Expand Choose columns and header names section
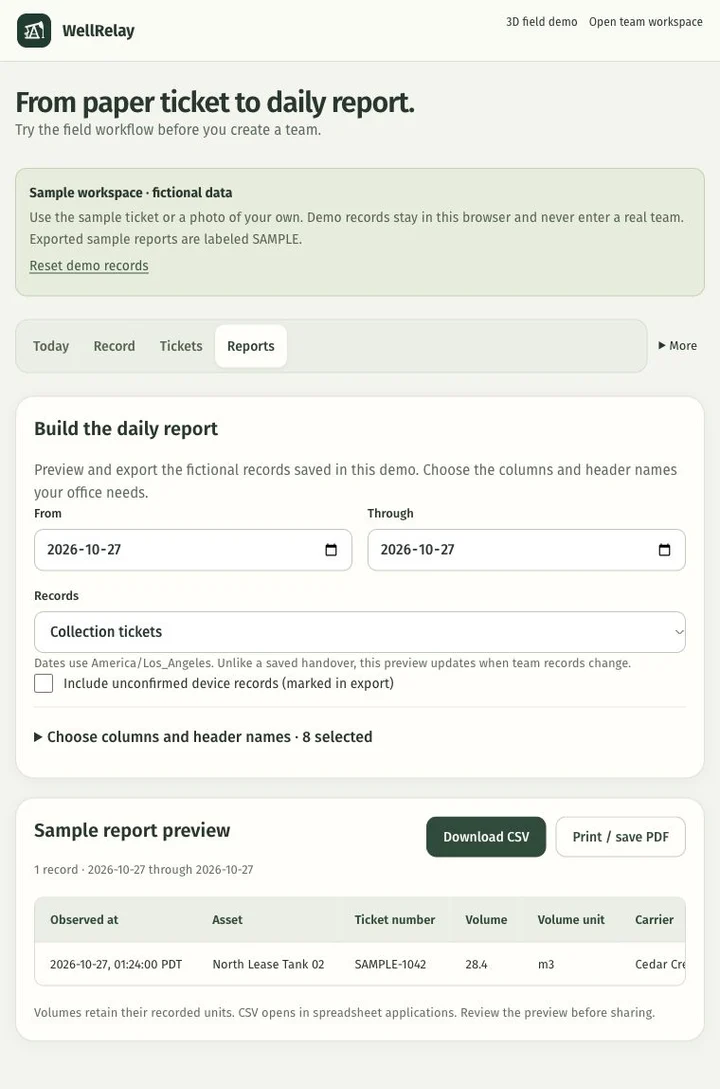 click(203, 737)
